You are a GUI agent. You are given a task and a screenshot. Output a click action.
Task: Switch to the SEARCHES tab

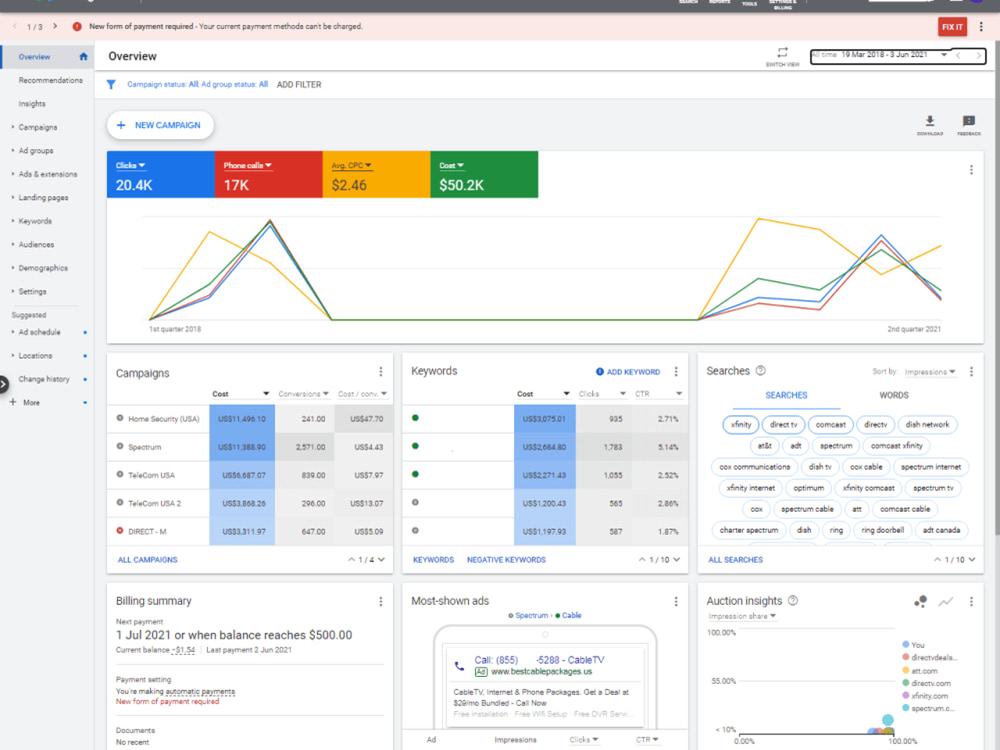786,395
